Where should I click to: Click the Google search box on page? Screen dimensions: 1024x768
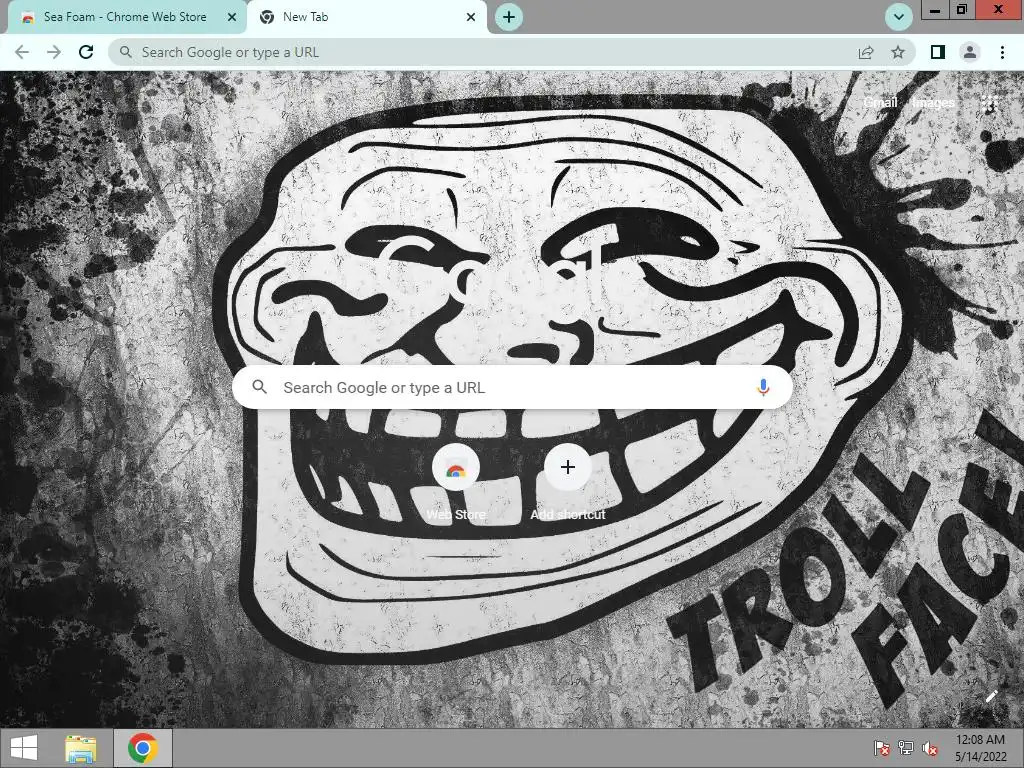(513, 387)
